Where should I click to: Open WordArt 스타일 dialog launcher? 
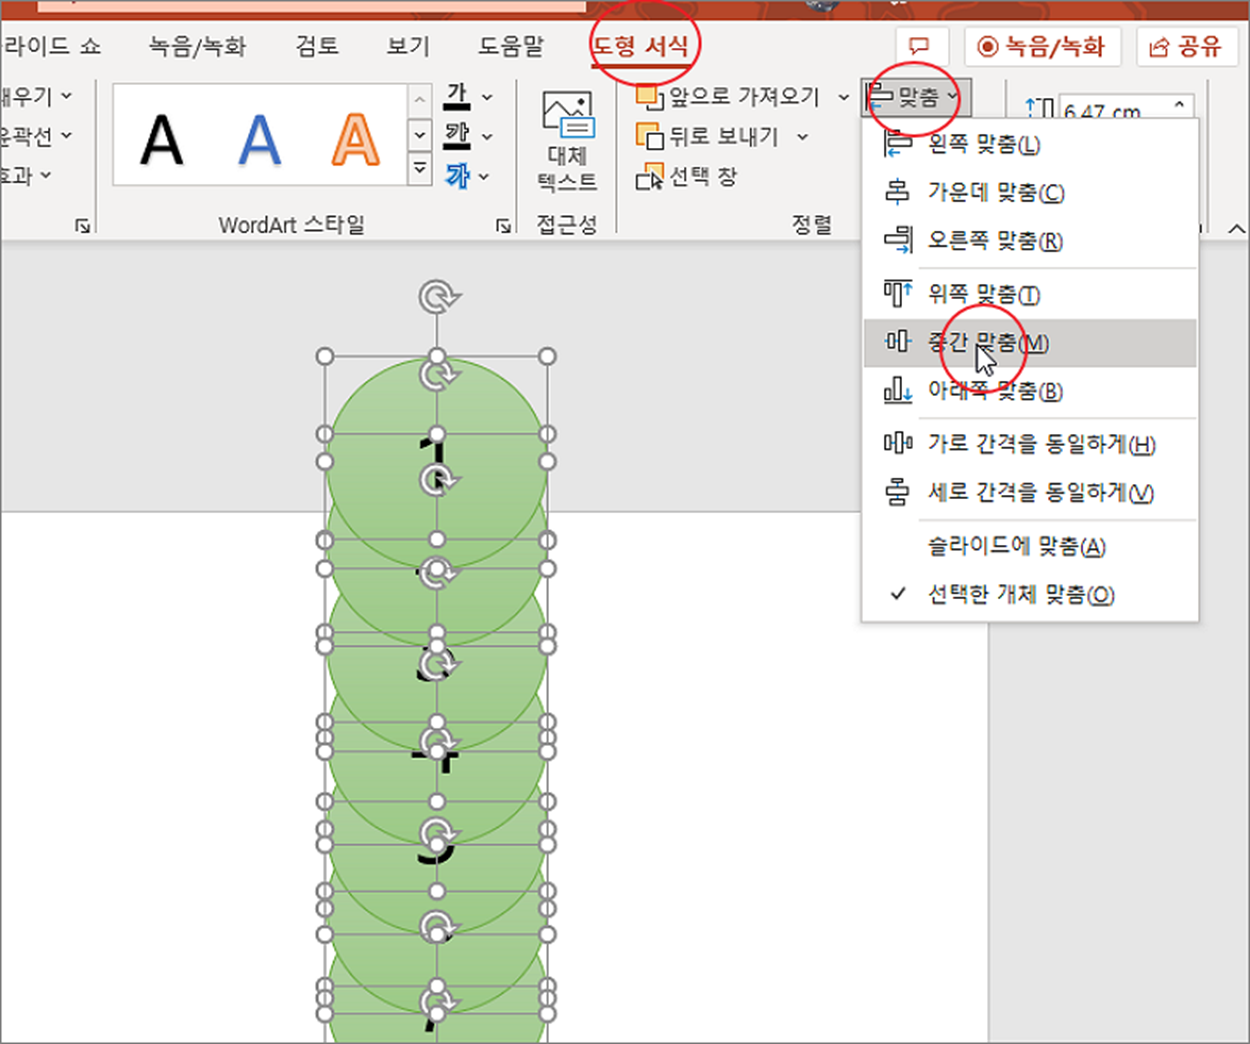503,227
